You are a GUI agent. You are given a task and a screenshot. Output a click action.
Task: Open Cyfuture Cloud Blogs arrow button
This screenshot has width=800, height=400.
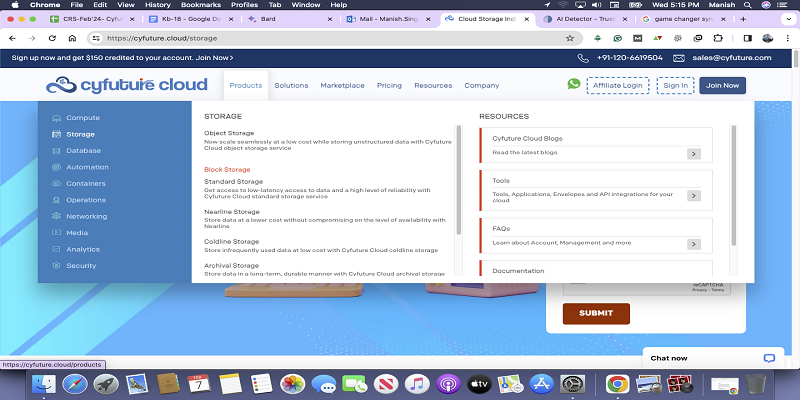tap(693, 154)
